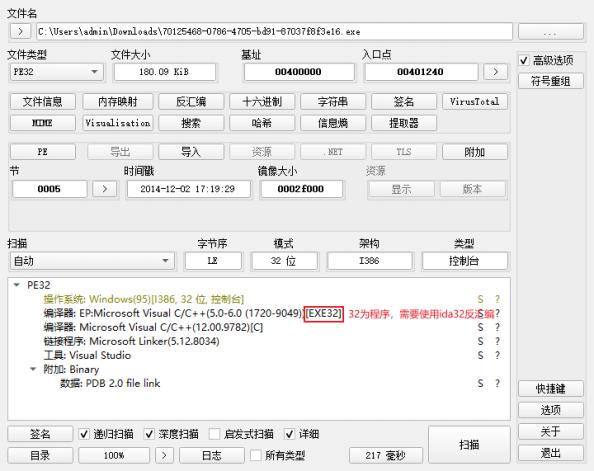Click the ? link on PDB 2.0 row
Image resolution: width=594 pixels, height=471 pixels.
click(497, 383)
